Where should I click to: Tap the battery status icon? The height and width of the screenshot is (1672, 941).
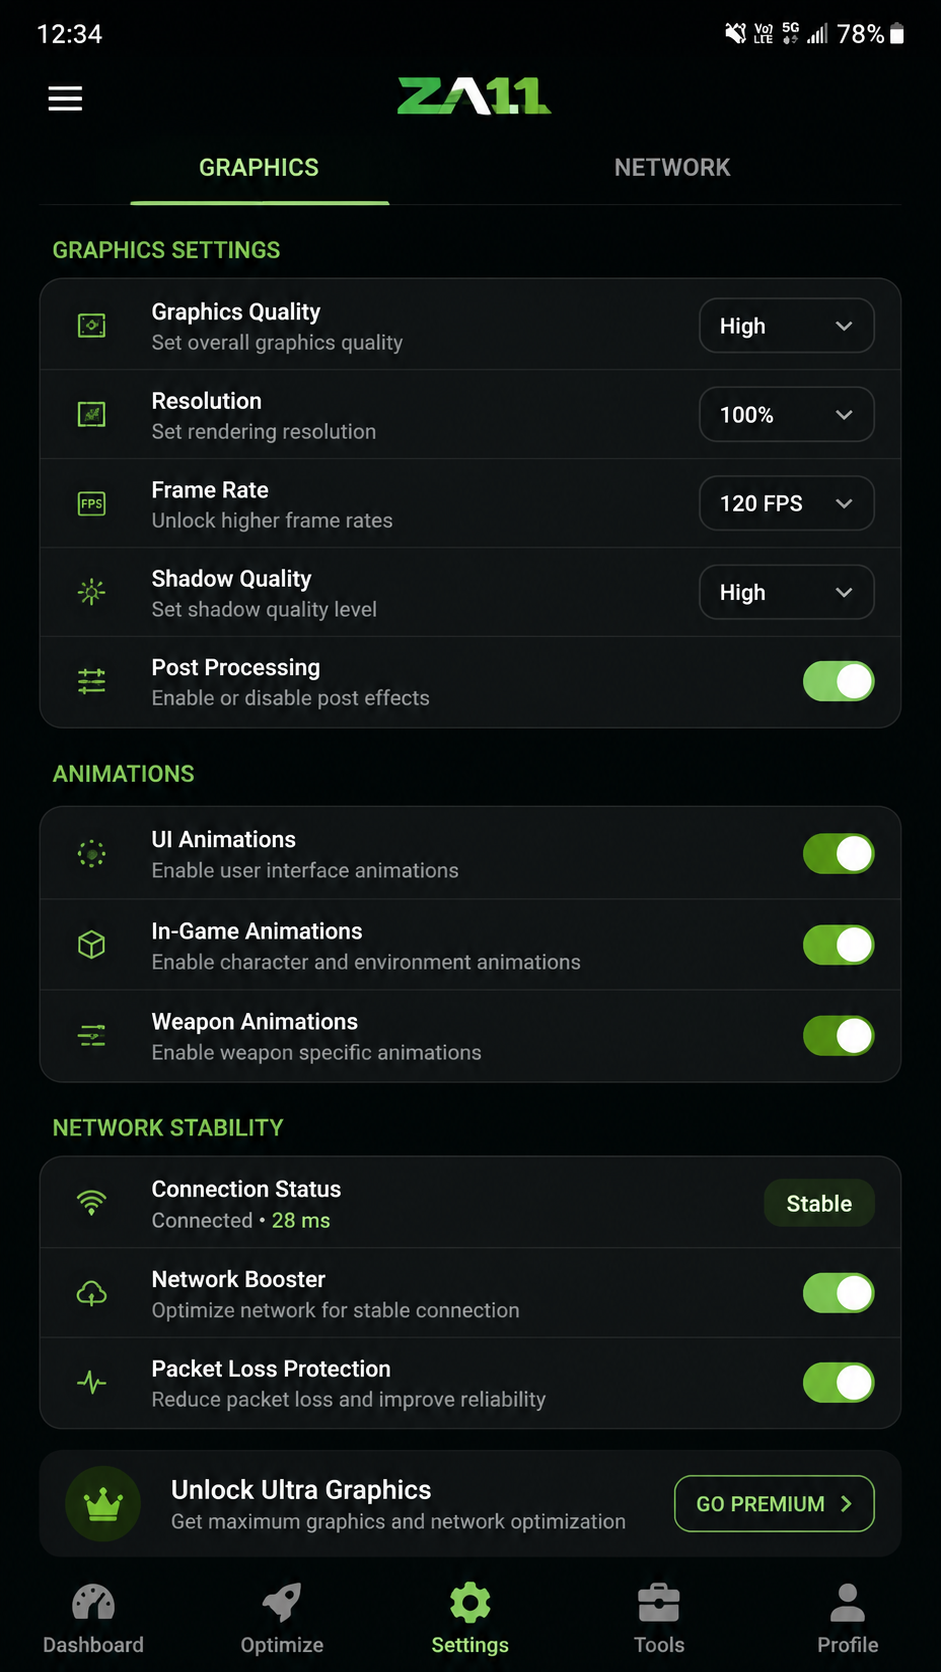(x=897, y=34)
